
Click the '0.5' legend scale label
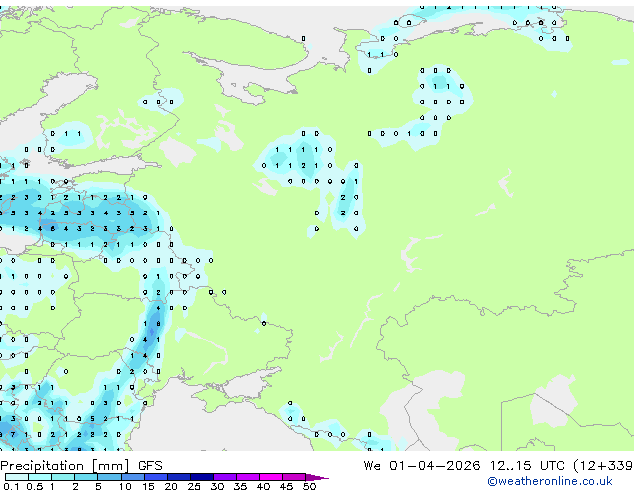coord(34,486)
